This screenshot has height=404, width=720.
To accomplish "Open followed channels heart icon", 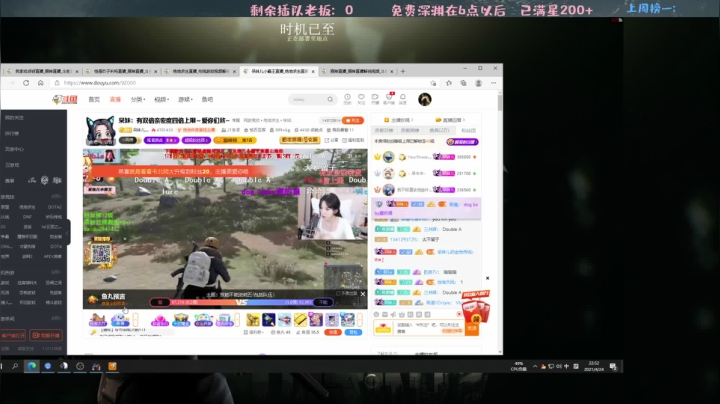I will (361, 99).
